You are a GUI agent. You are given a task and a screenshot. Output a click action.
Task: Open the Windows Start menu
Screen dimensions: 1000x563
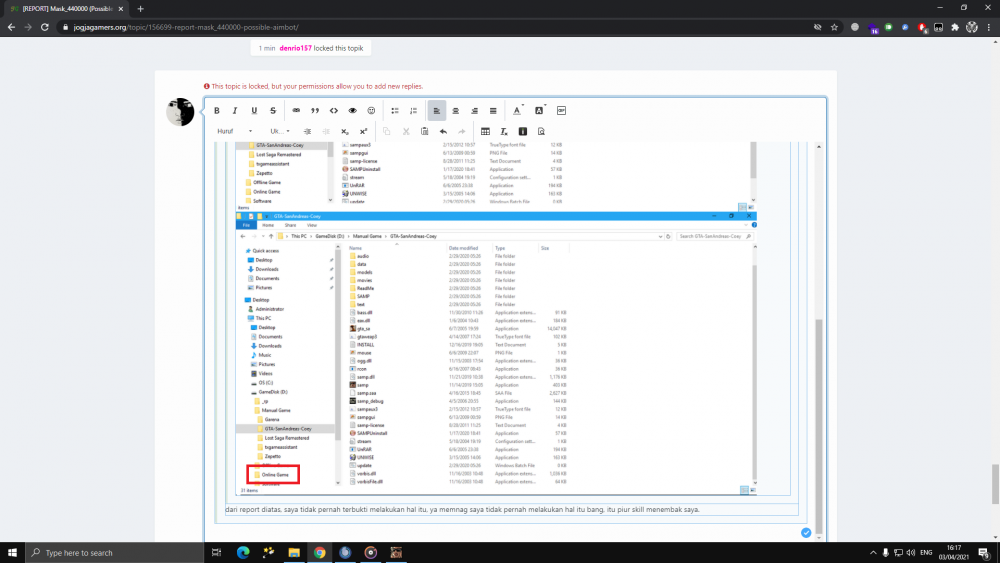11,553
